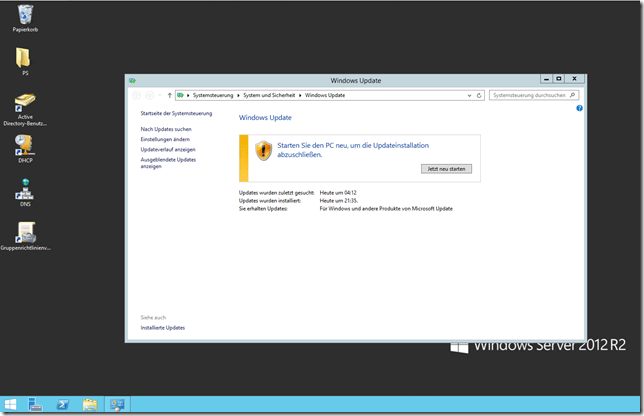
Task: Open the Gruppenrichtlinien desktop shortcut
Action: pyautogui.click(x=25, y=233)
